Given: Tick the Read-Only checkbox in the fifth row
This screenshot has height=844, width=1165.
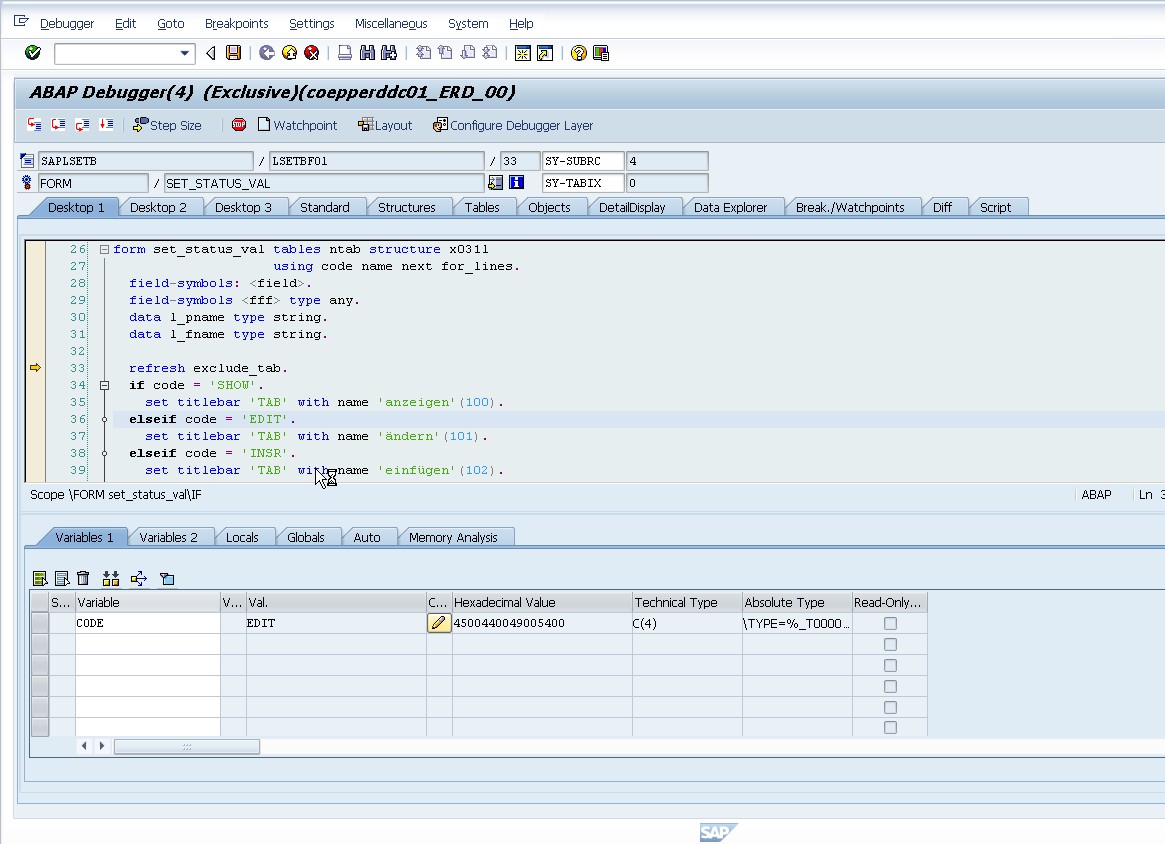Looking at the screenshot, I should point(890,707).
